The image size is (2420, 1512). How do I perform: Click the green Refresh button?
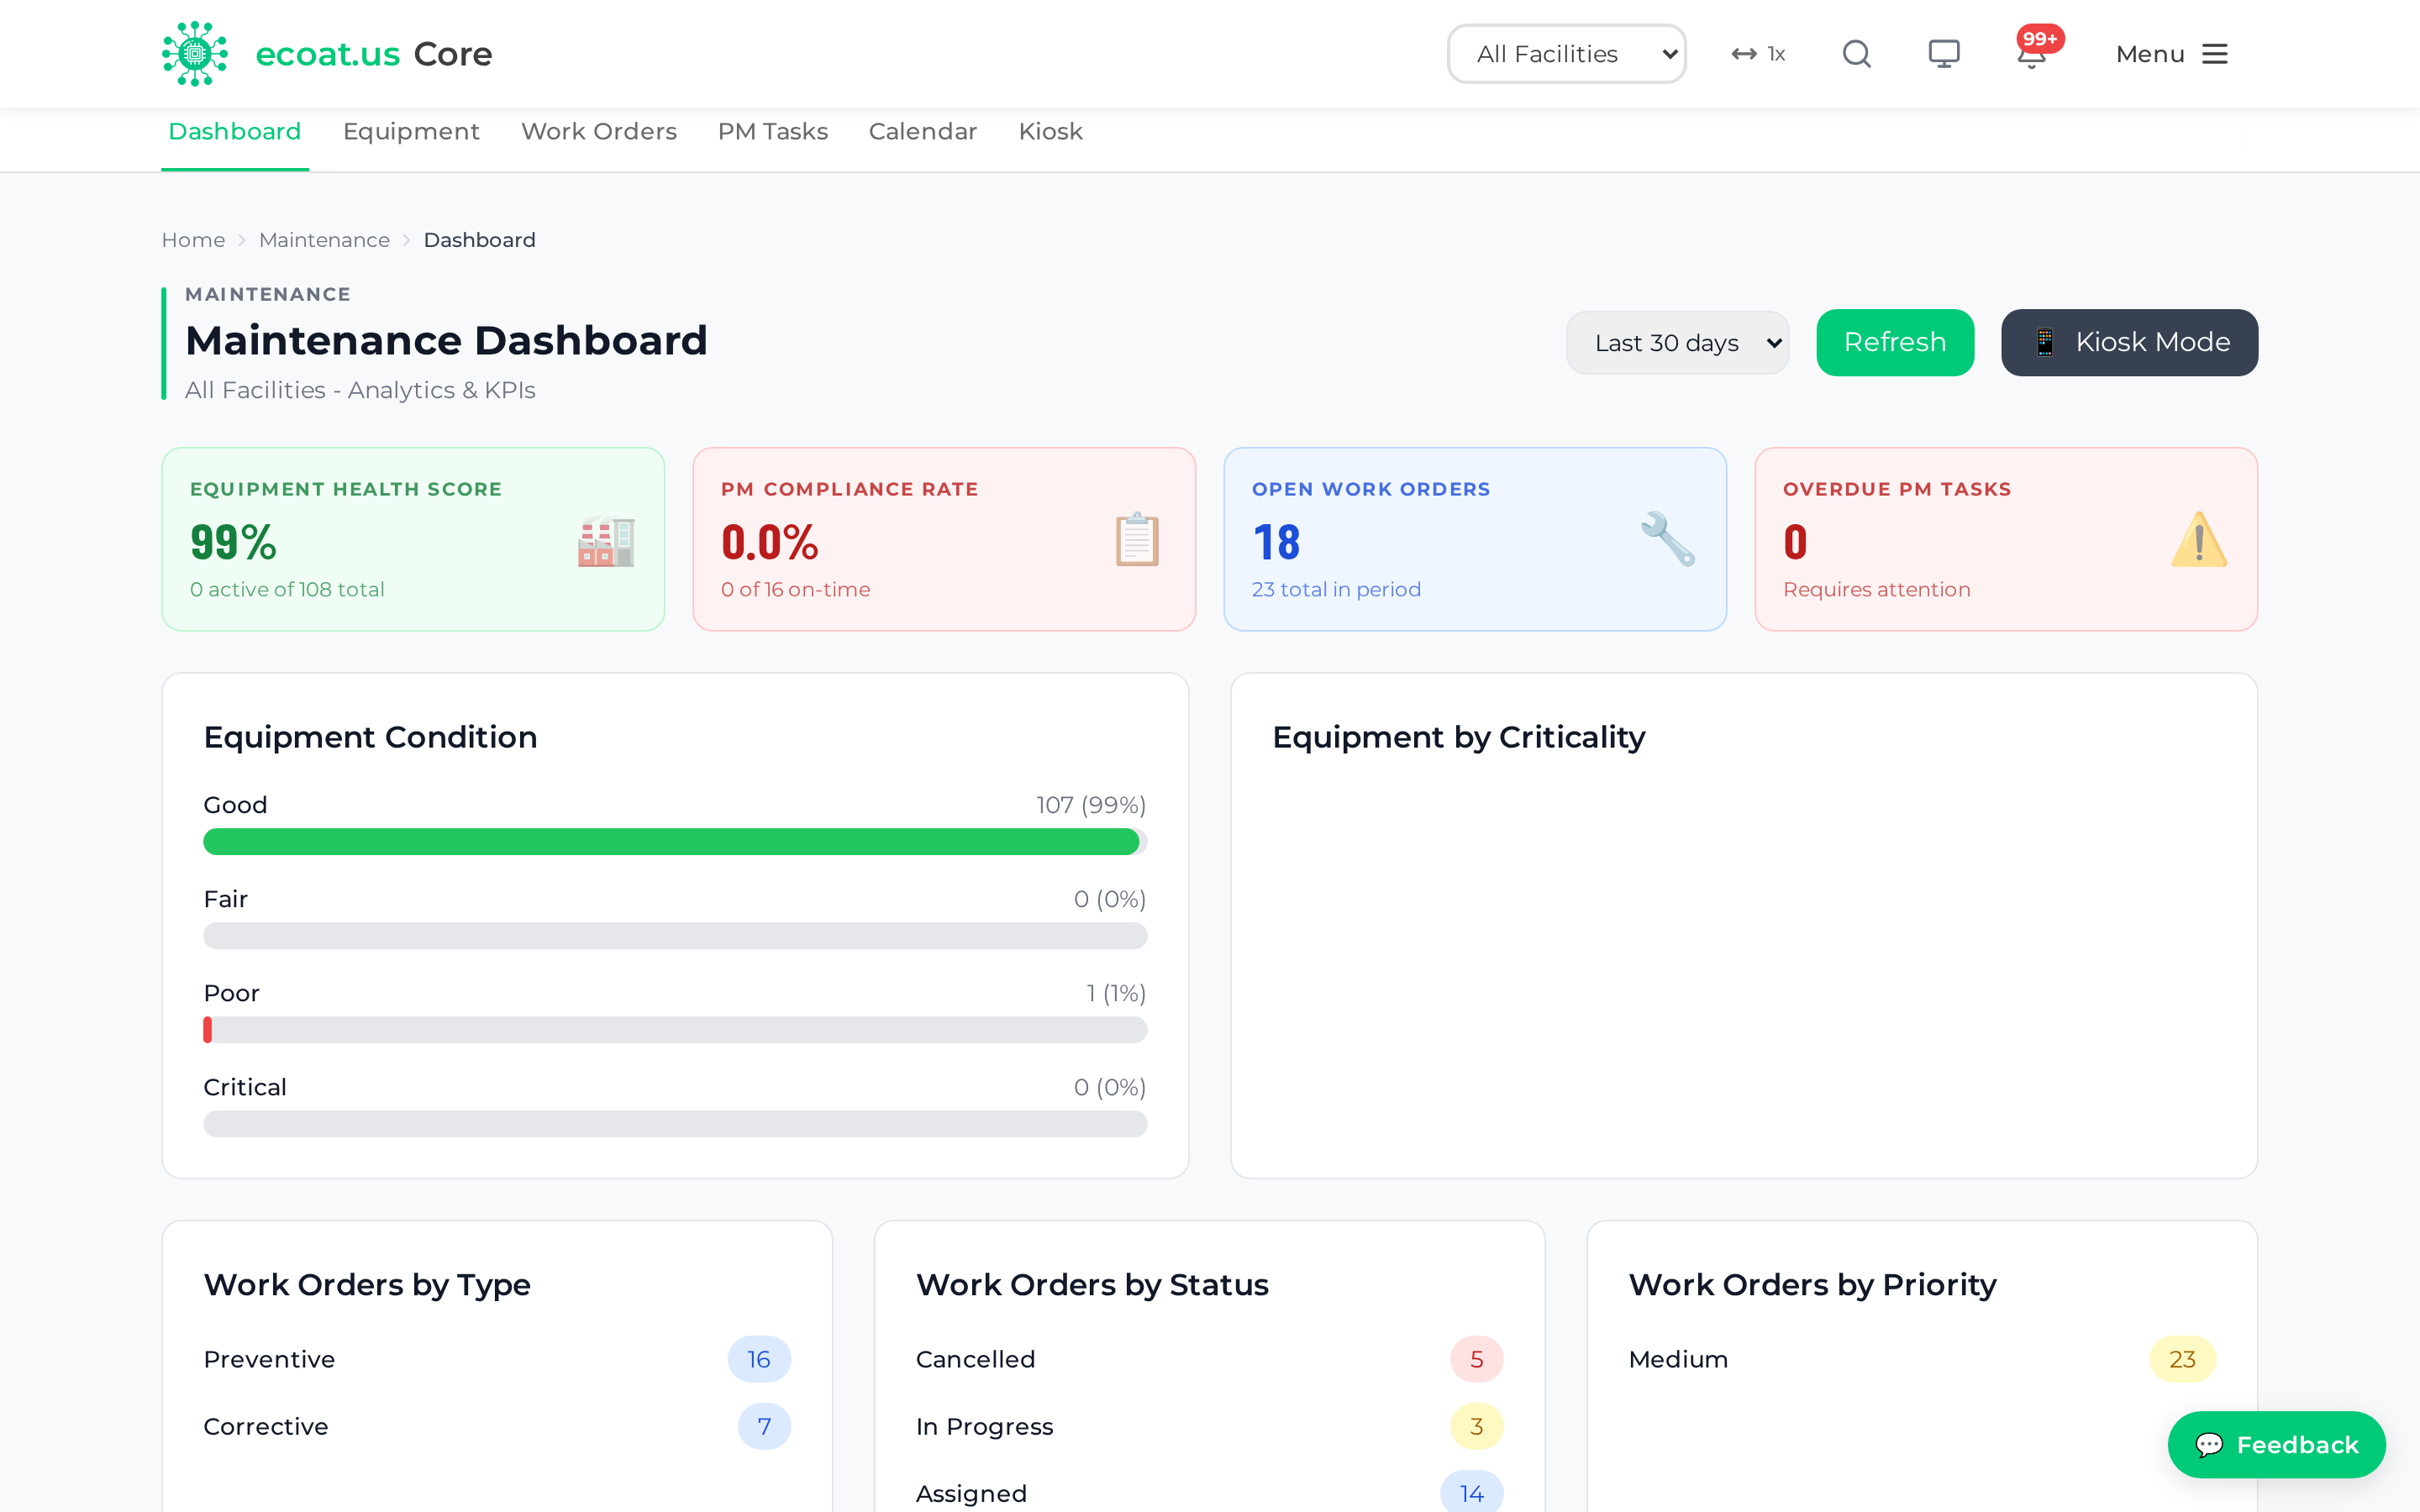1894,343
